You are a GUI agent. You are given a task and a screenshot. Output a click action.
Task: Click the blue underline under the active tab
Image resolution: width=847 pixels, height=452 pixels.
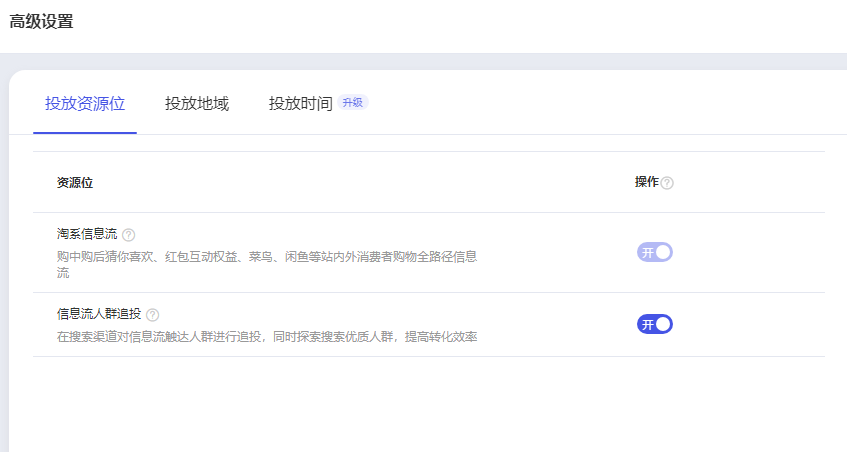coord(85,132)
